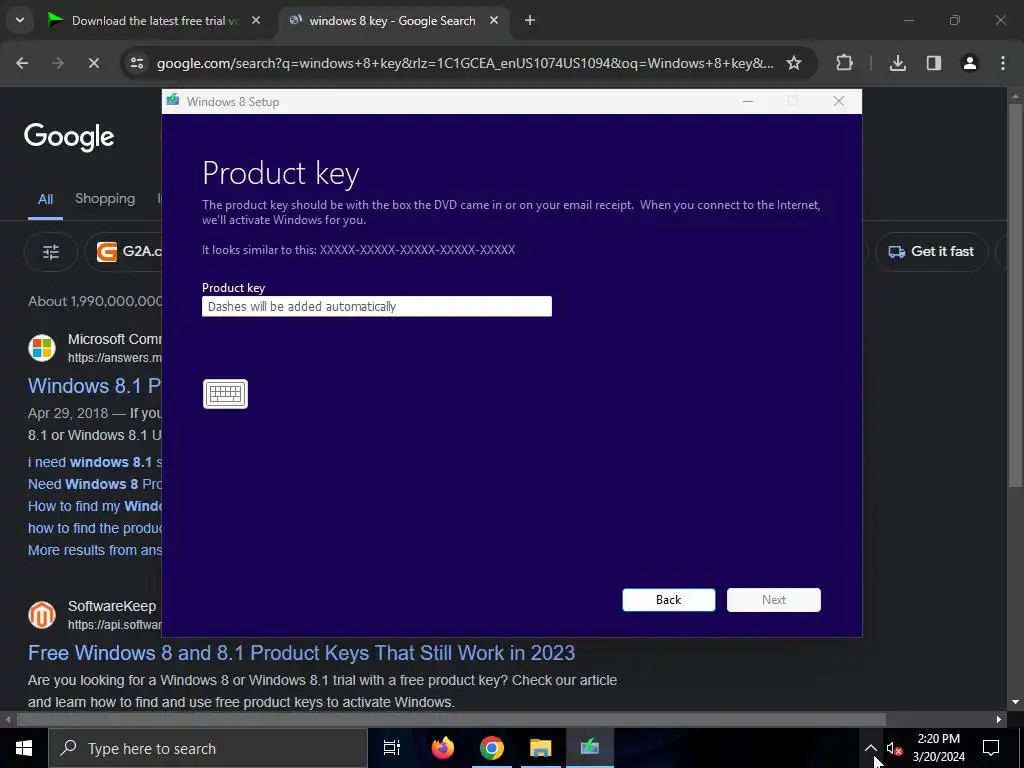The image size is (1024, 768).
Task: Select the windows 8 key Google Search tab
Action: click(x=392, y=21)
